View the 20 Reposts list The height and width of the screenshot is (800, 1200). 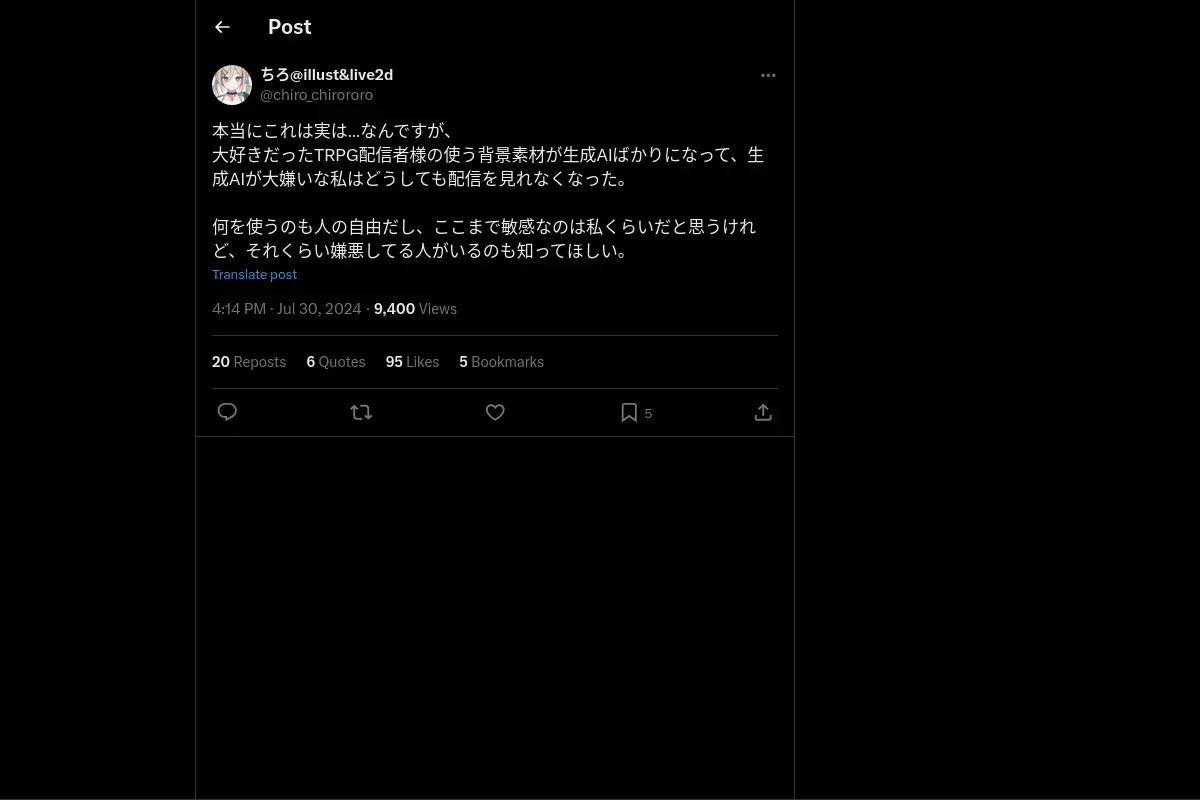249,362
